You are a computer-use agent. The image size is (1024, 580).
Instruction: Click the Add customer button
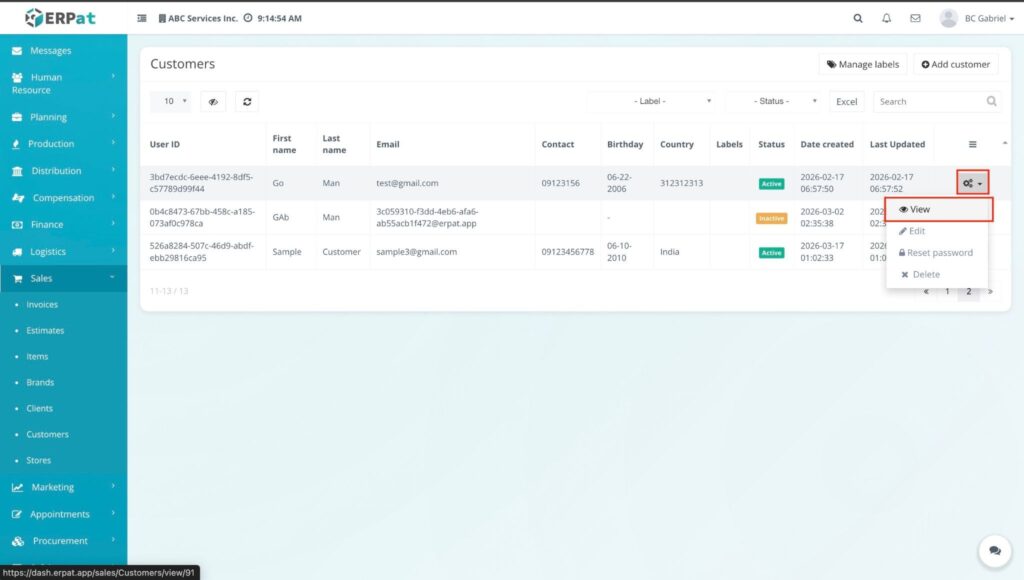pos(955,64)
